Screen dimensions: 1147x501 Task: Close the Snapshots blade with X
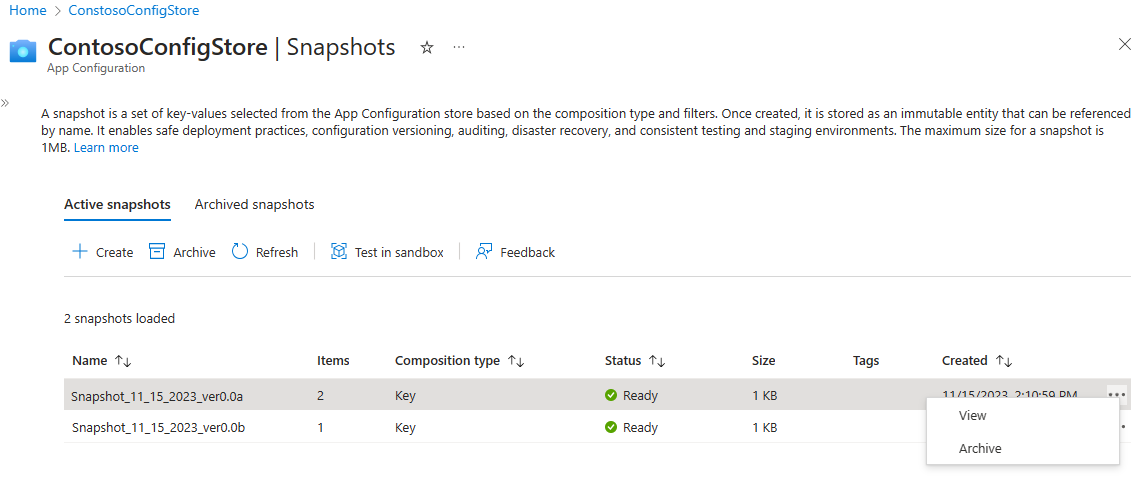(1125, 44)
